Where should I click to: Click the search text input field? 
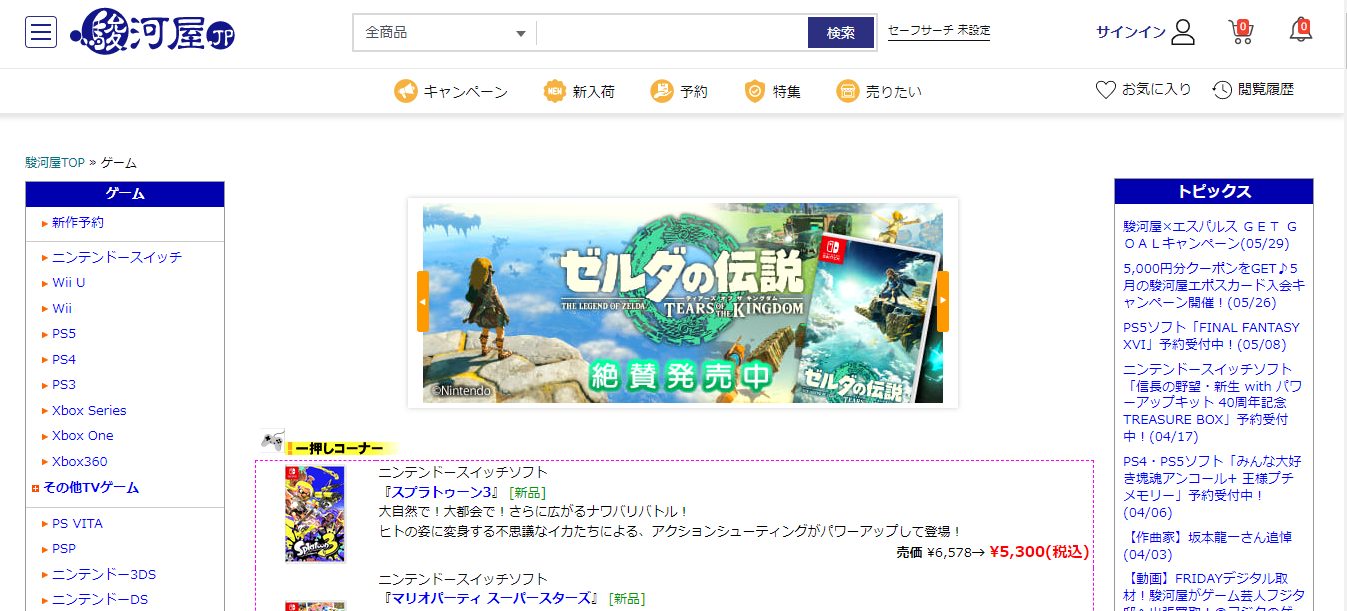[671, 33]
